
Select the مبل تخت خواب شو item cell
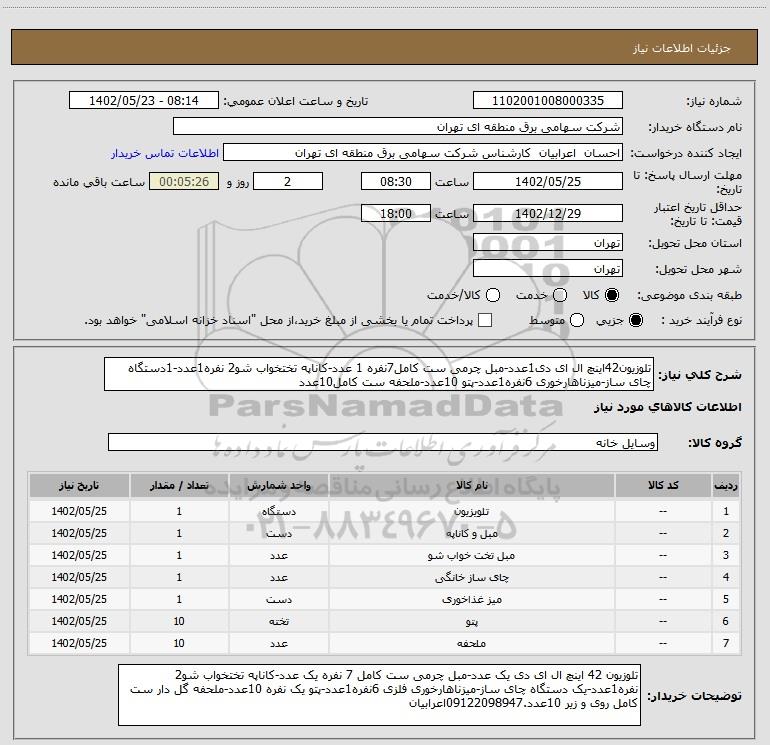(471, 555)
